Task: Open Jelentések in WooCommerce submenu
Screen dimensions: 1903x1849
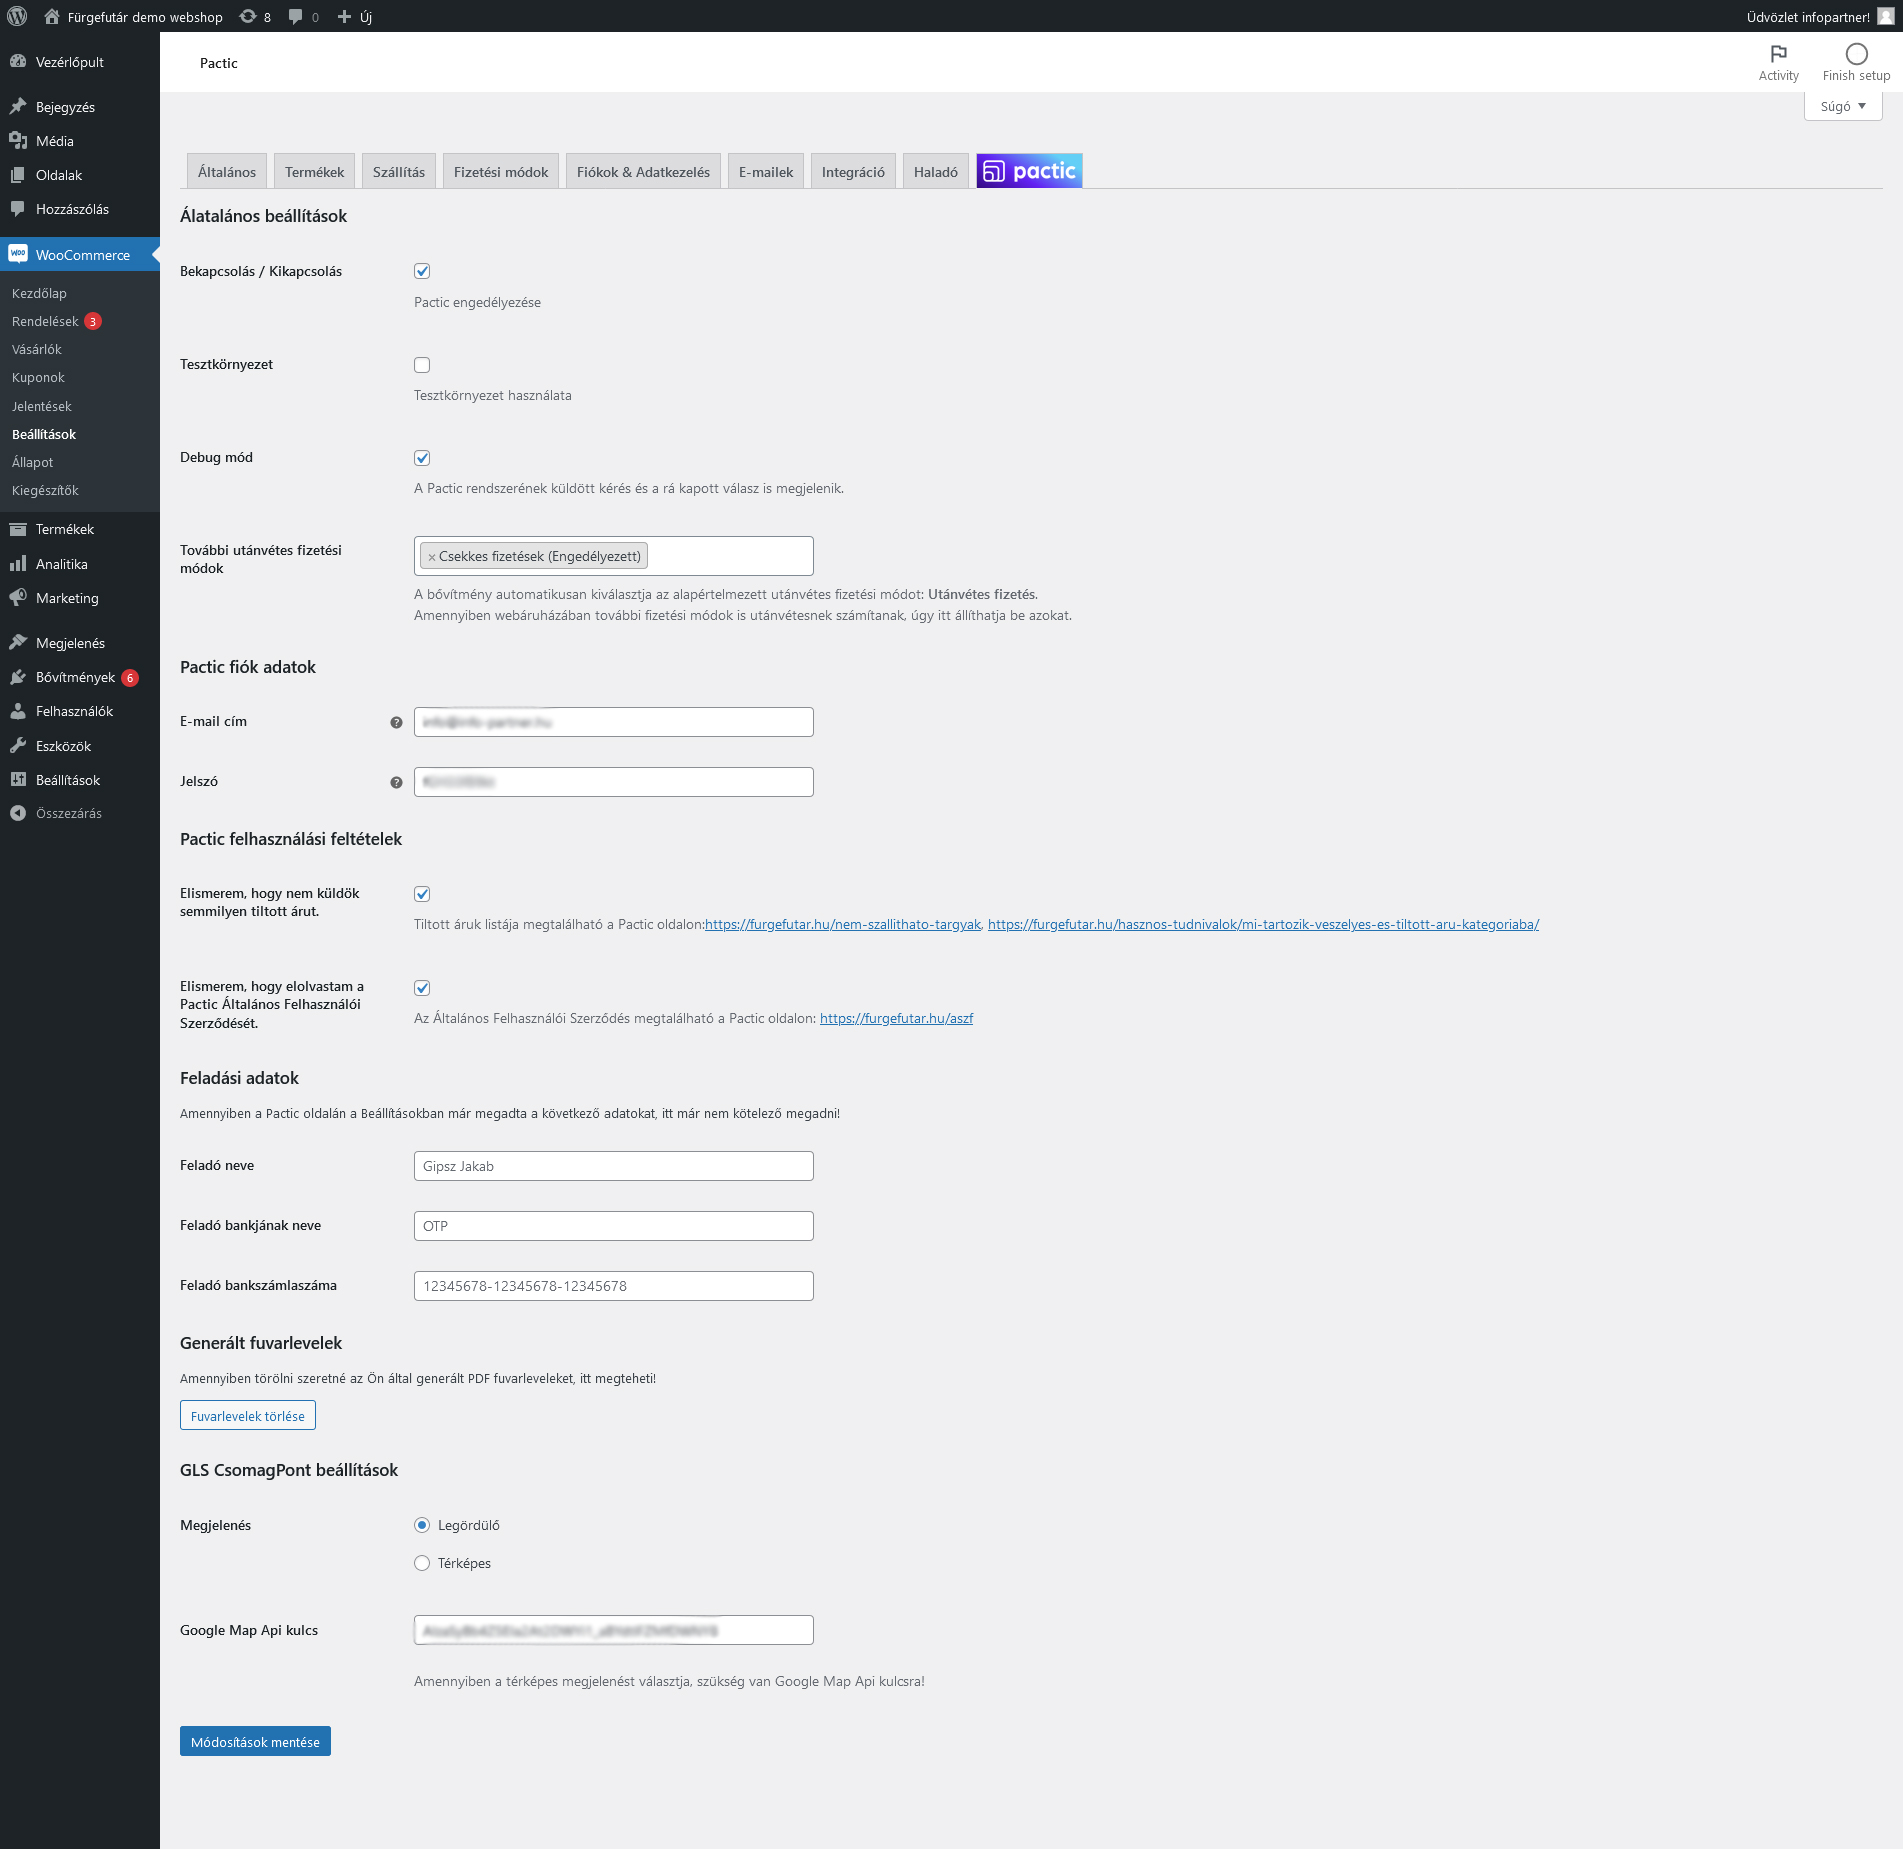Action: pyautogui.click(x=42, y=406)
